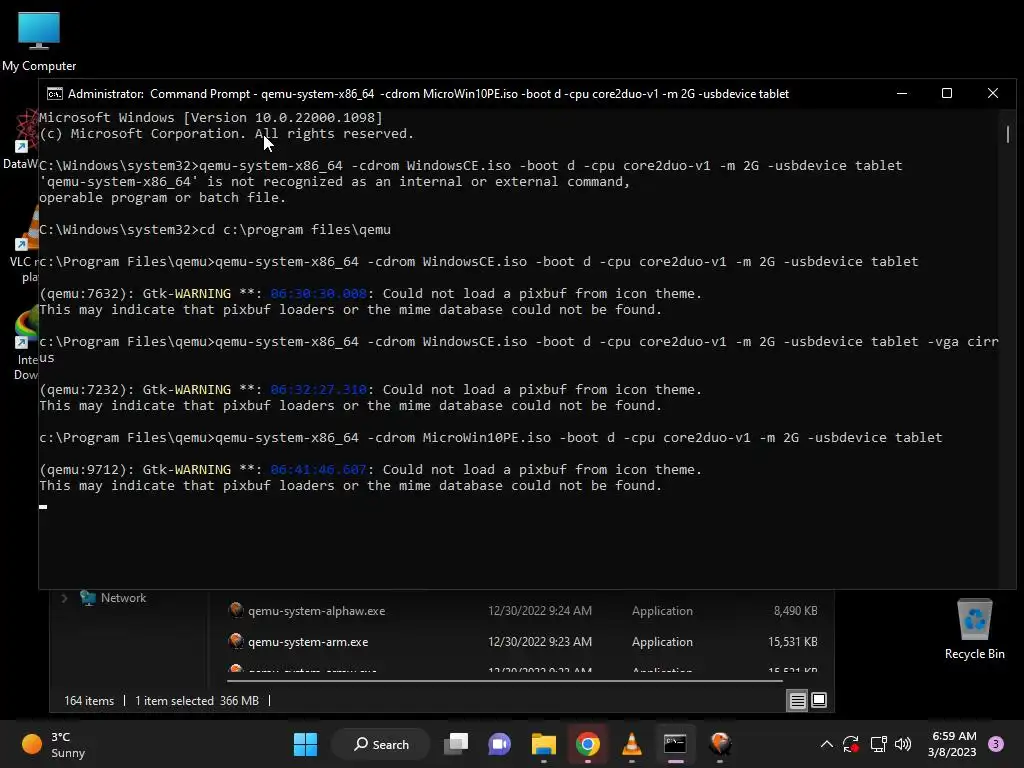
Task: Open network status tray icon
Action: tap(878, 744)
